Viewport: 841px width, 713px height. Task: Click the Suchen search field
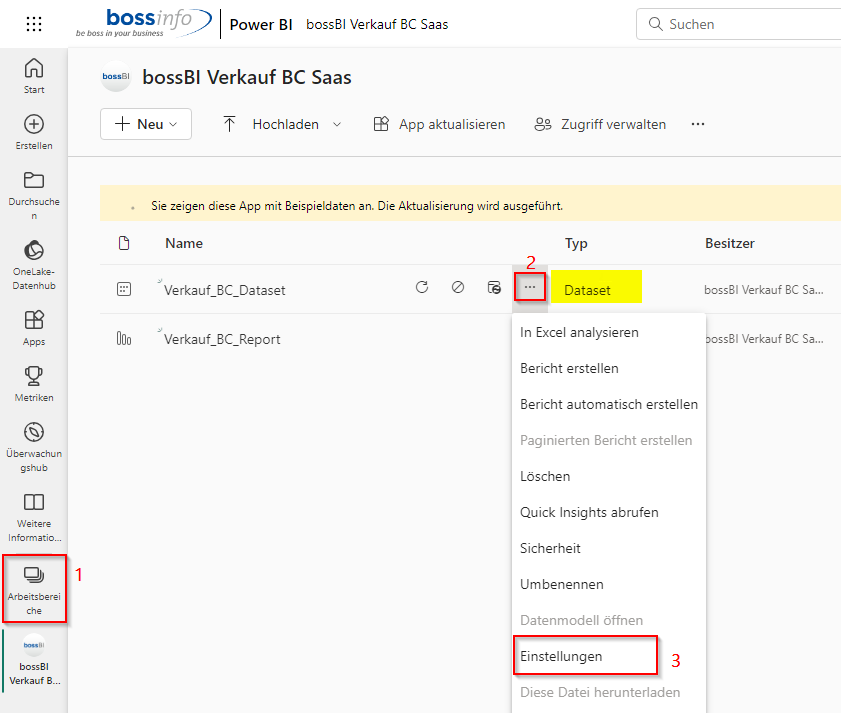[740, 24]
